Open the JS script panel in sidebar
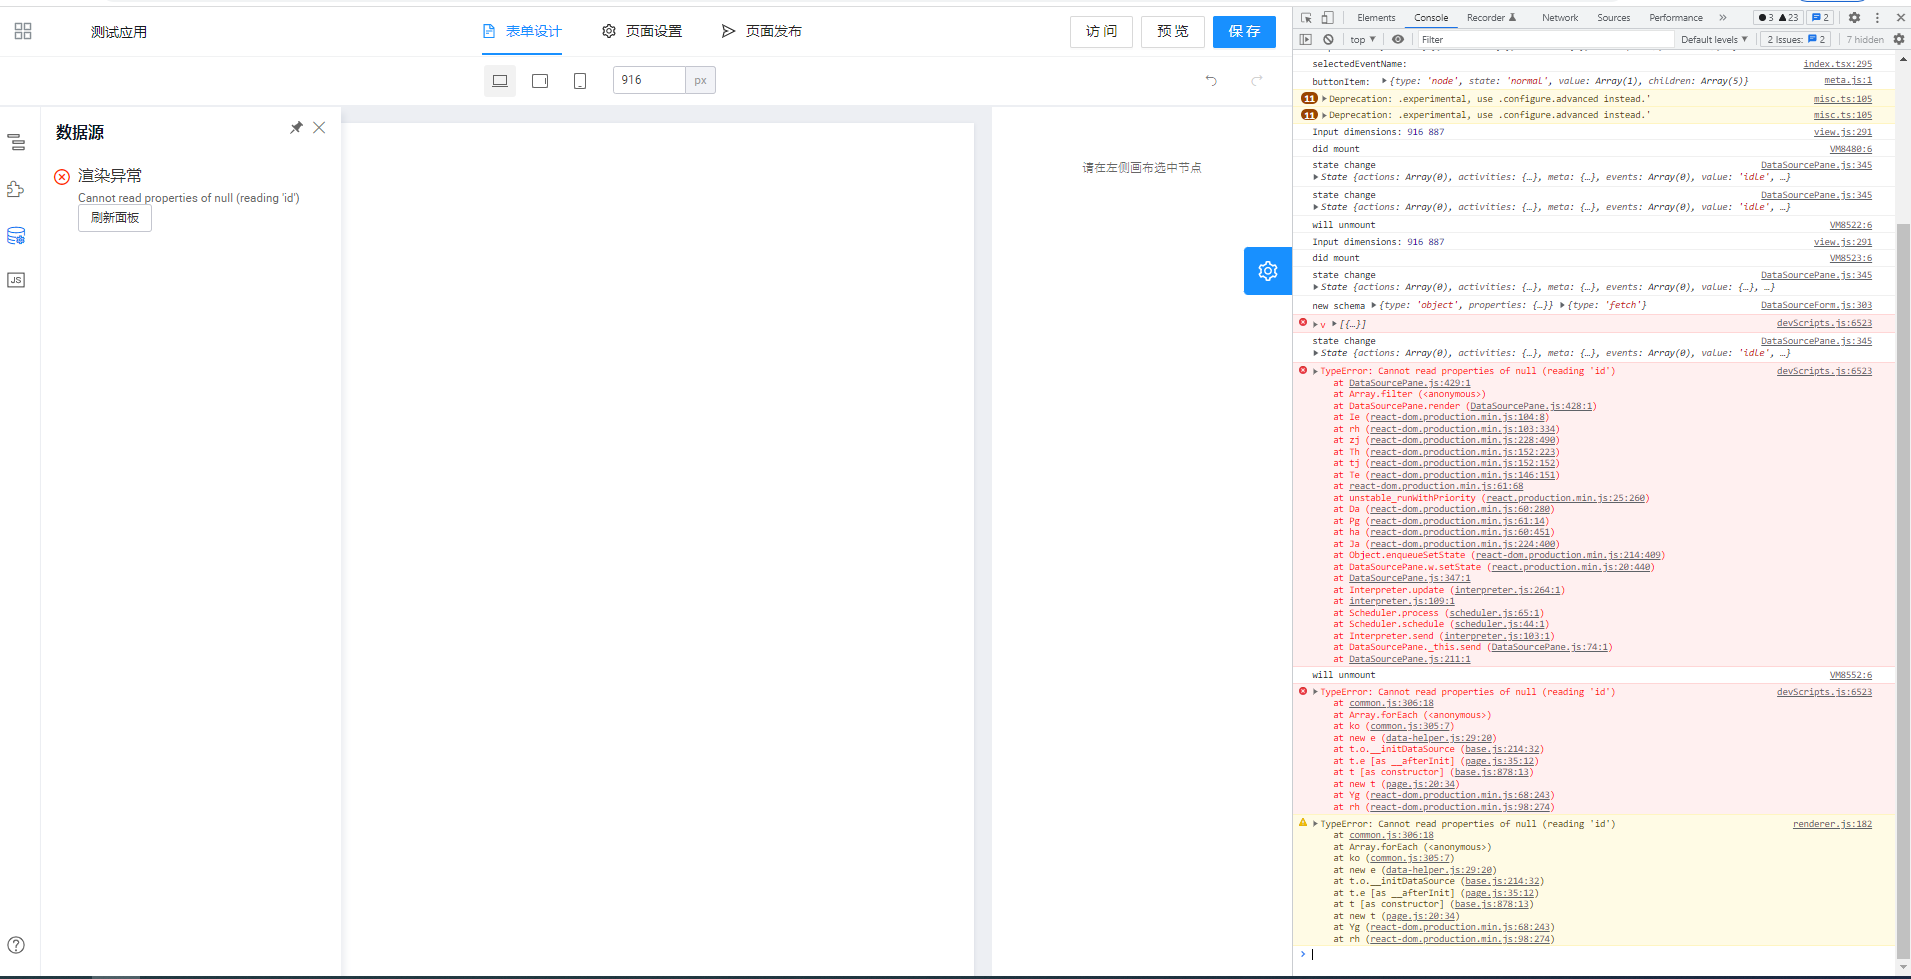The height and width of the screenshot is (979, 1911). point(16,280)
